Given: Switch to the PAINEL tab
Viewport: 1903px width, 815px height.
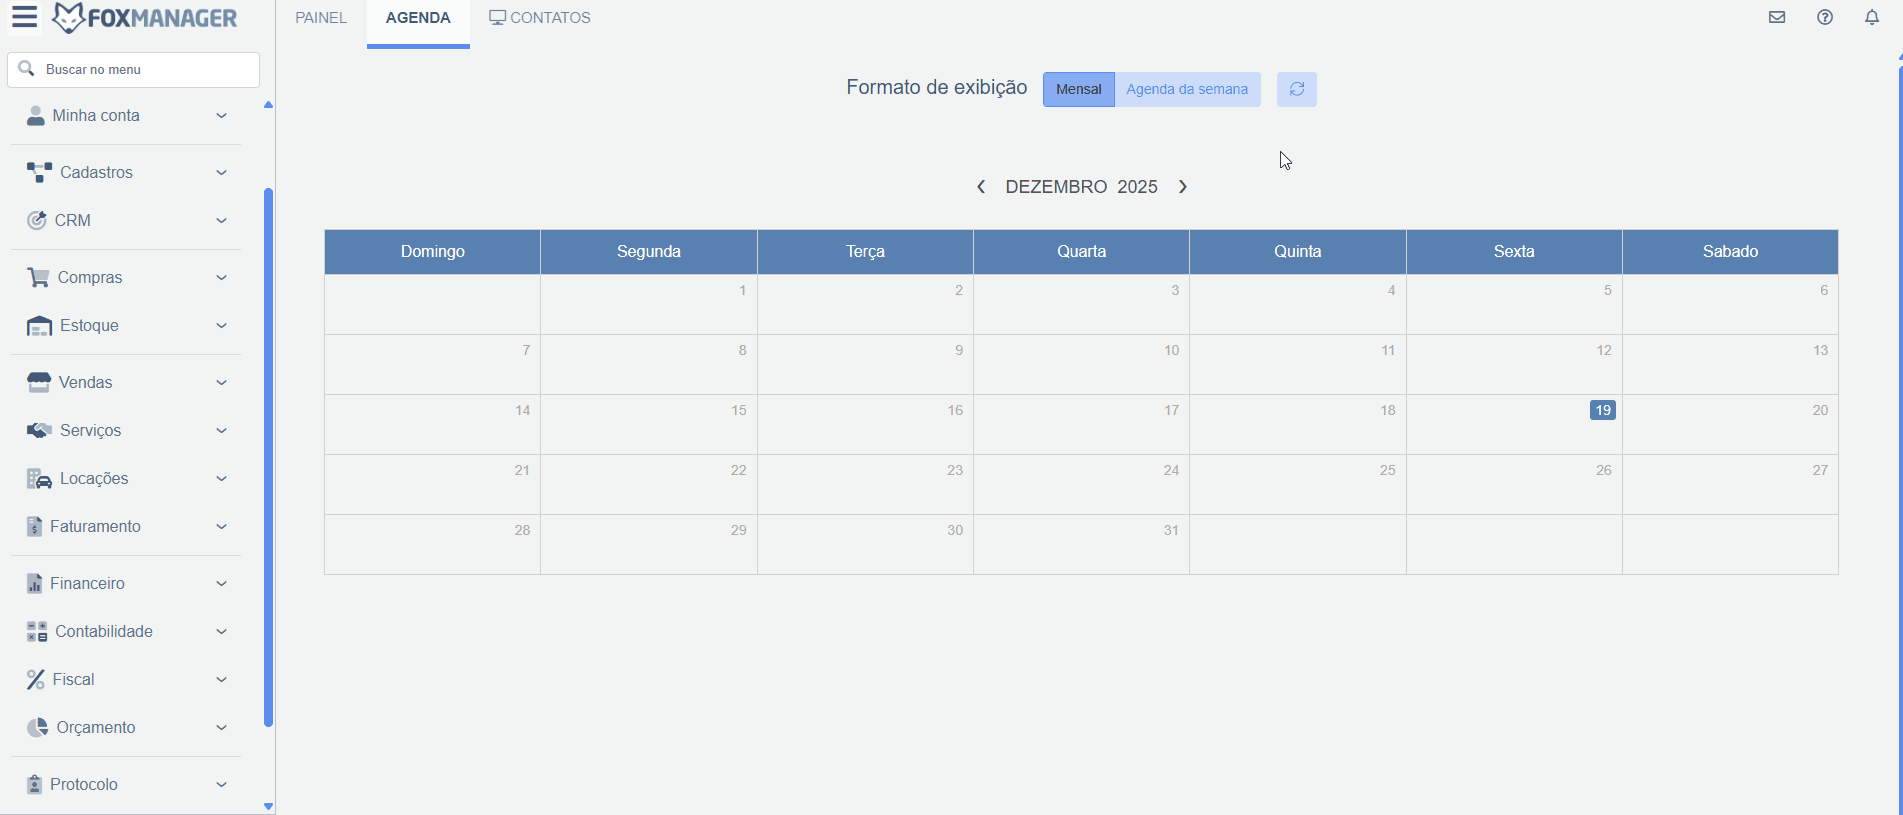Looking at the screenshot, I should click(x=321, y=18).
